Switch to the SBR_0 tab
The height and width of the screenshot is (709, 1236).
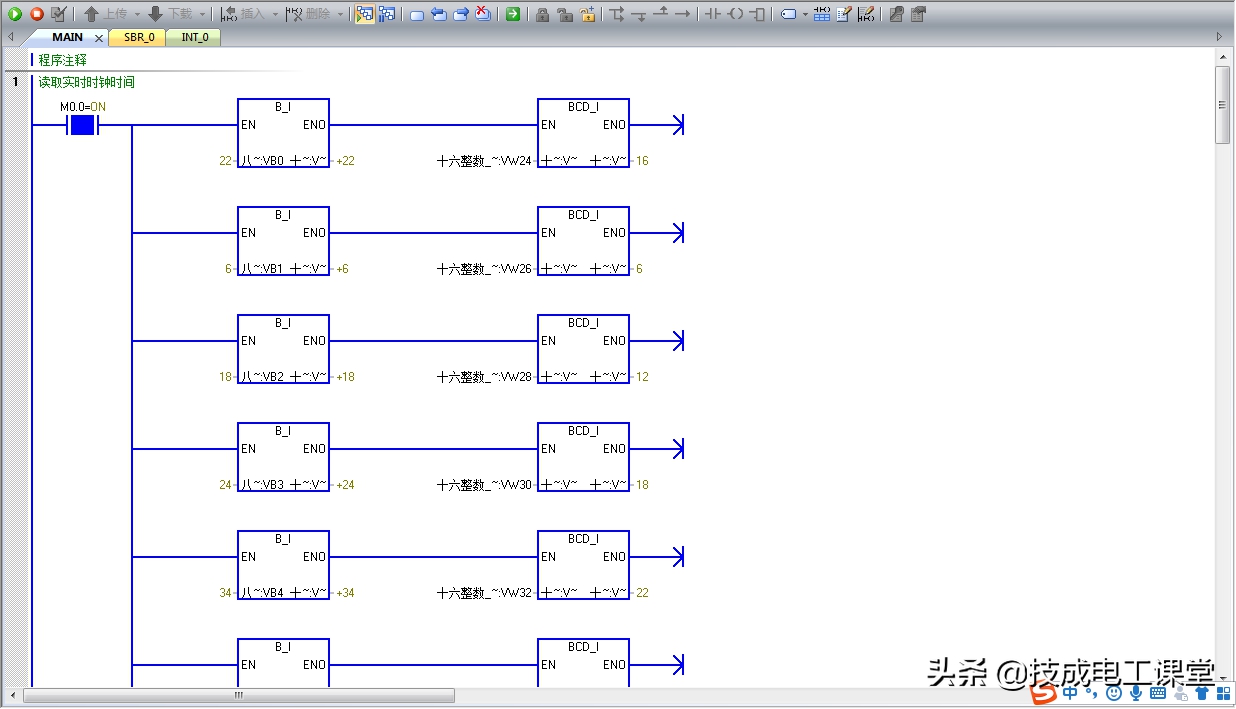pyautogui.click(x=139, y=37)
